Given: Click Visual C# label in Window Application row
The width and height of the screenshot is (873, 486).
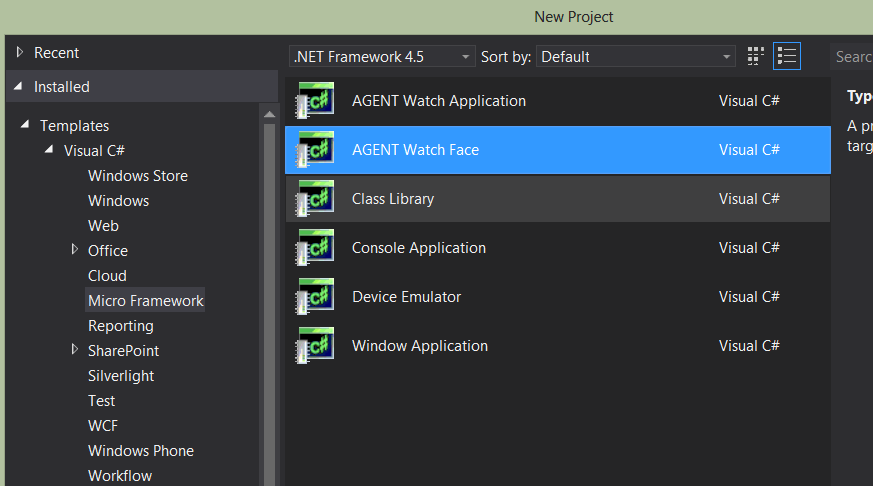Looking at the screenshot, I should (749, 346).
